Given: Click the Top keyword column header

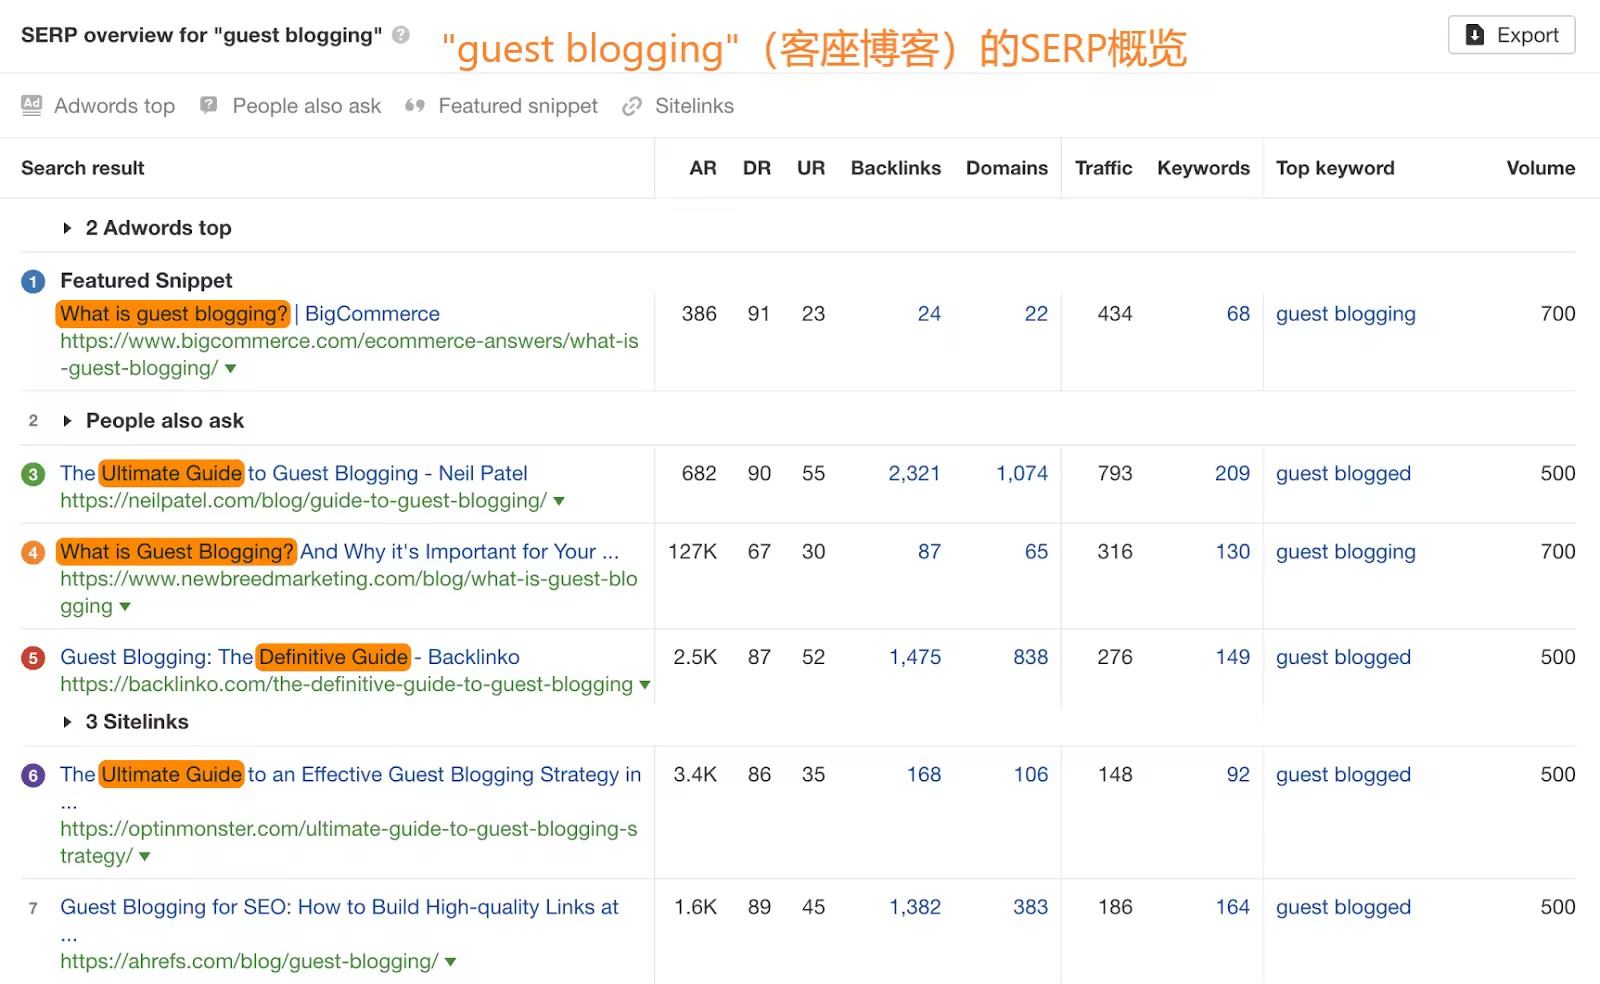Looking at the screenshot, I should coord(1335,168).
